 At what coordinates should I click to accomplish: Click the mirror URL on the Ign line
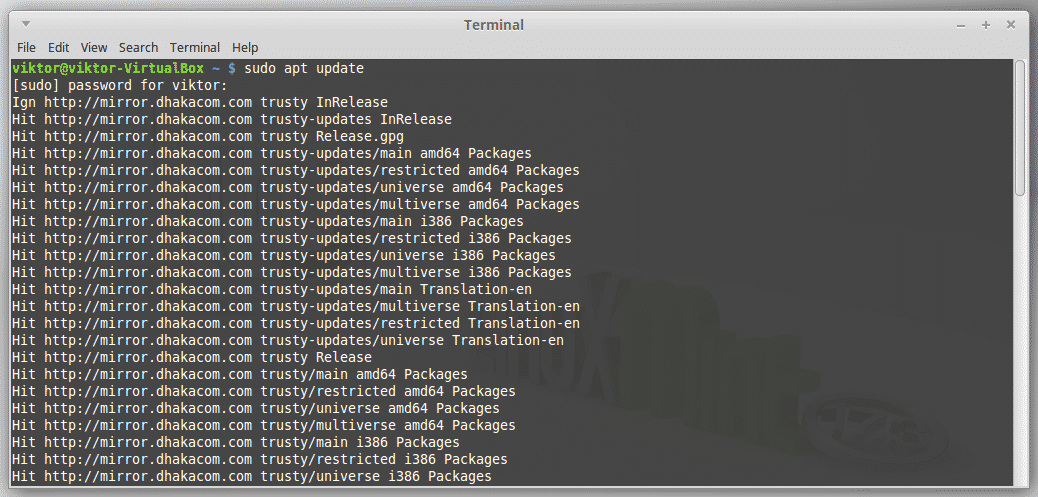point(148,102)
